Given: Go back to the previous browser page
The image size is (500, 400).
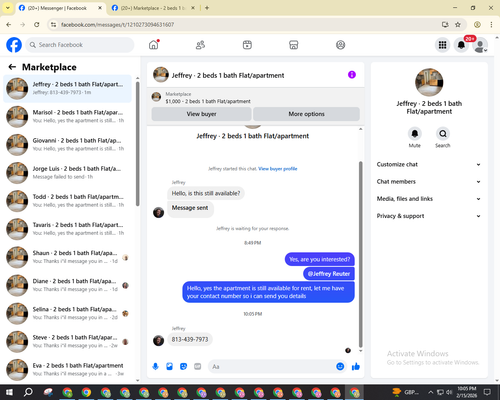Looking at the screenshot, I should tap(9, 25).
